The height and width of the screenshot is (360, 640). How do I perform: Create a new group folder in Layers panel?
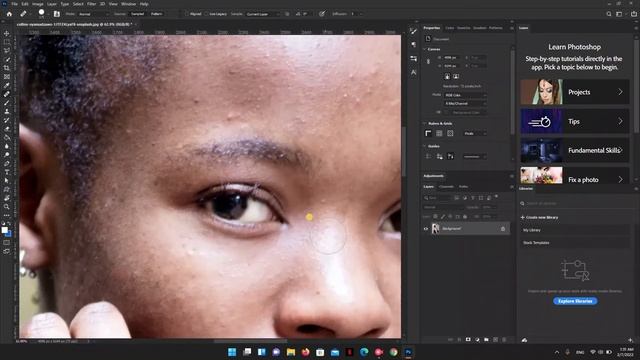(x=486, y=340)
